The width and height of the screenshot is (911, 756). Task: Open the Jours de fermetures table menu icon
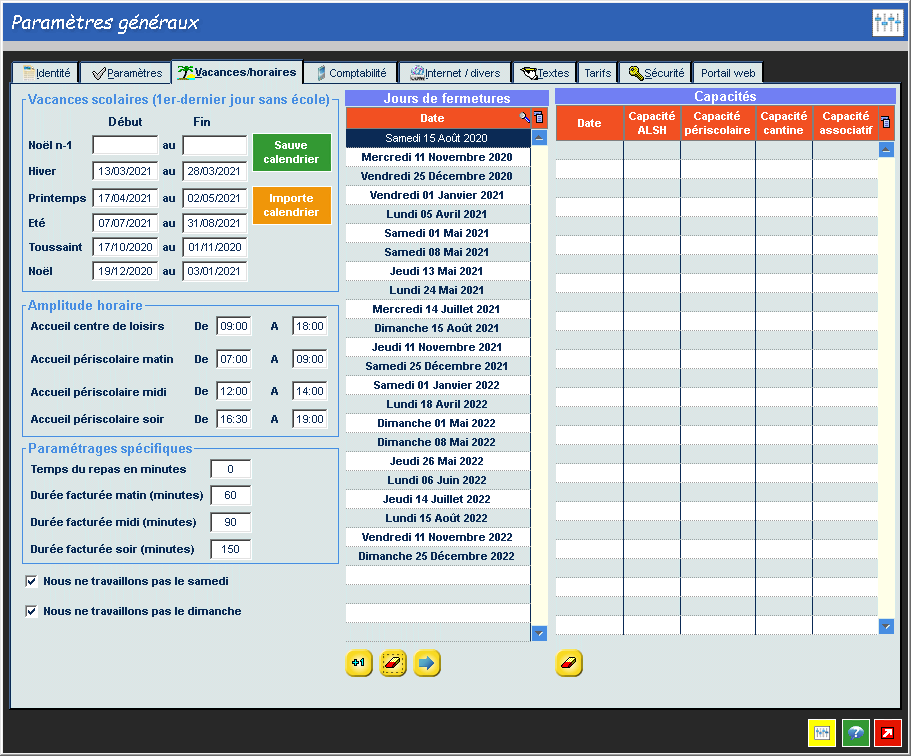(539, 118)
